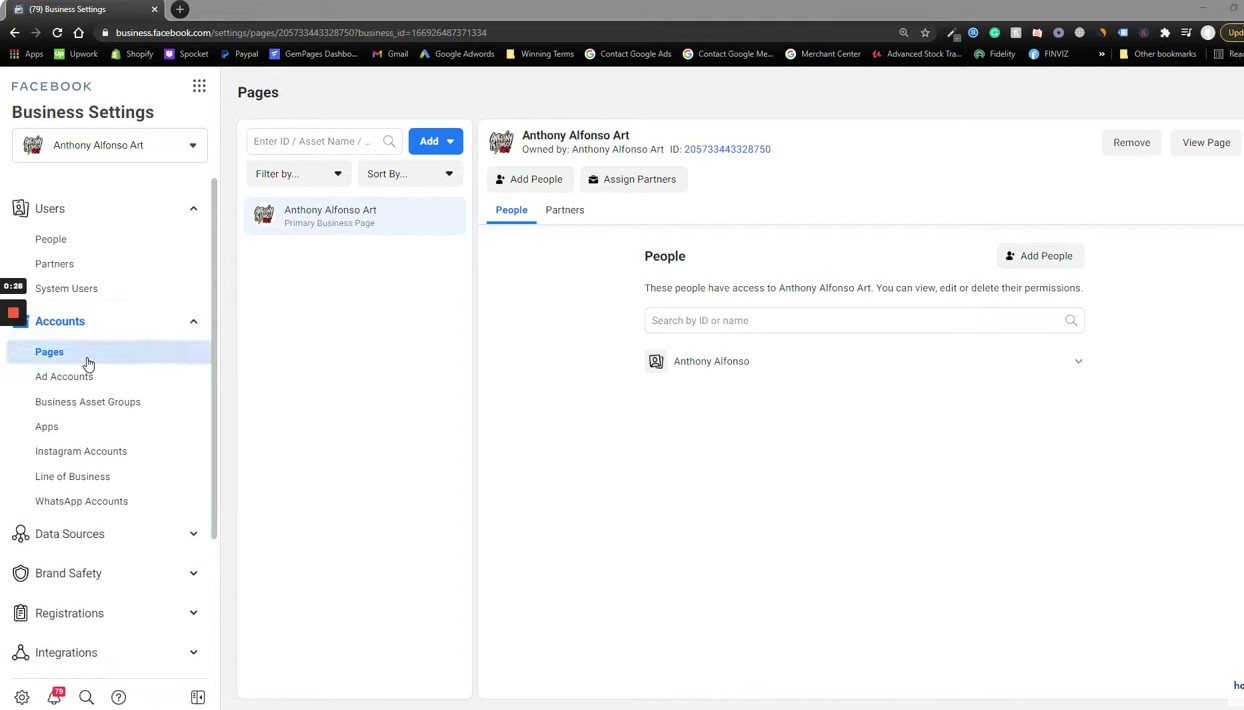The image size is (1244, 710).
Task: Switch to the People tab
Action: [511, 210]
